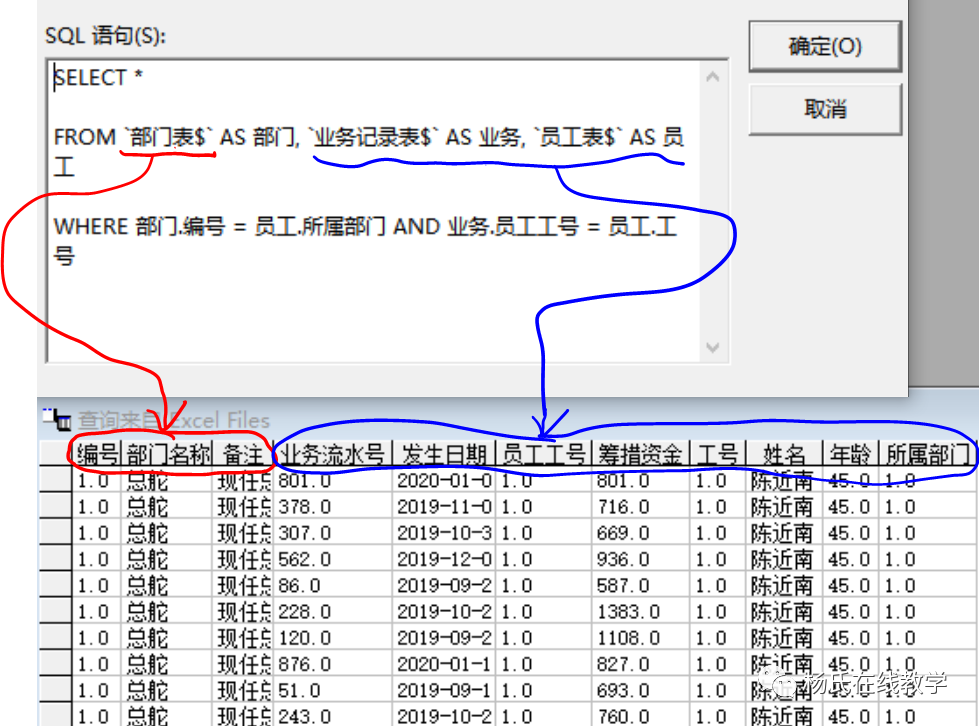This screenshot has height=726, width=979.
Task: Click the date cell 2020-01-0 in first row
Action: pos(443,481)
